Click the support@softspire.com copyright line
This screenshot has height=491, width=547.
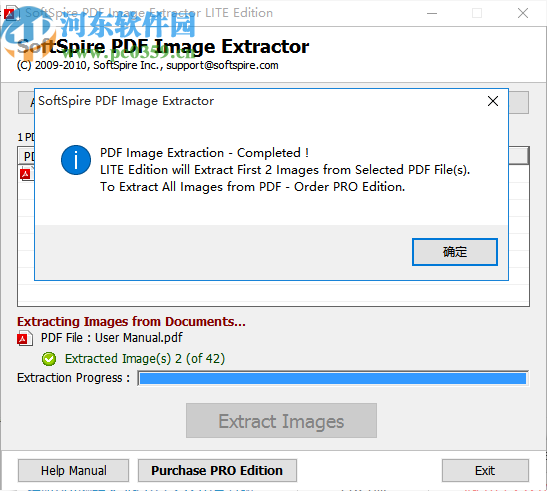point(148,65)
